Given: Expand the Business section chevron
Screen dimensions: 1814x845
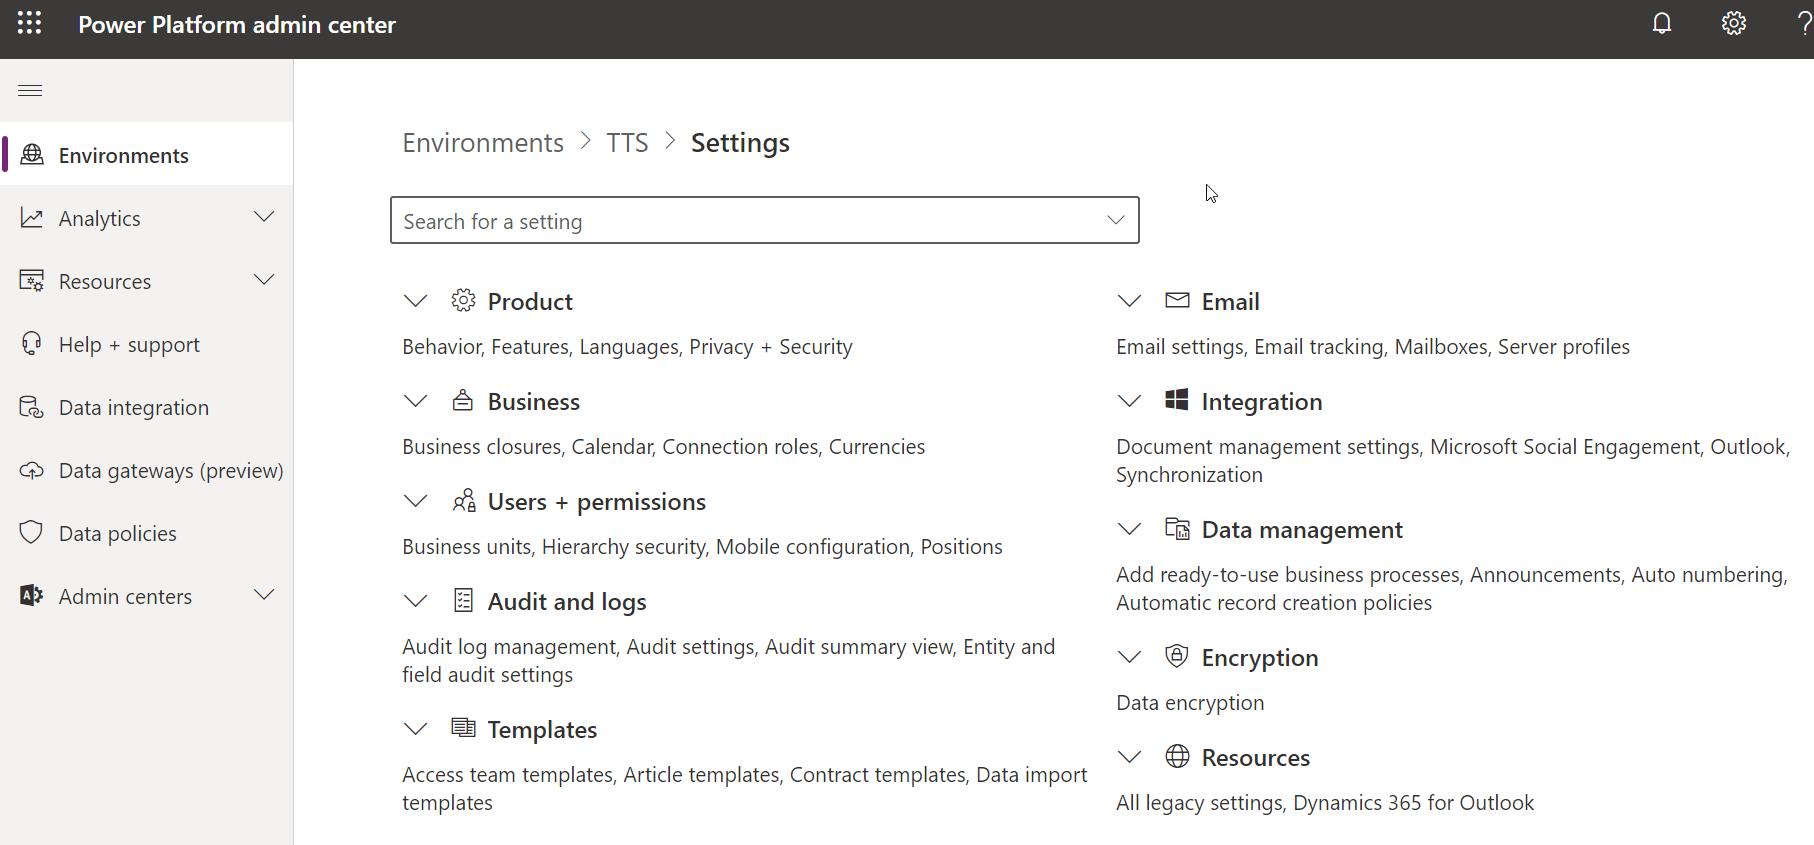Looking at the screenshot, I should (415, 401).
